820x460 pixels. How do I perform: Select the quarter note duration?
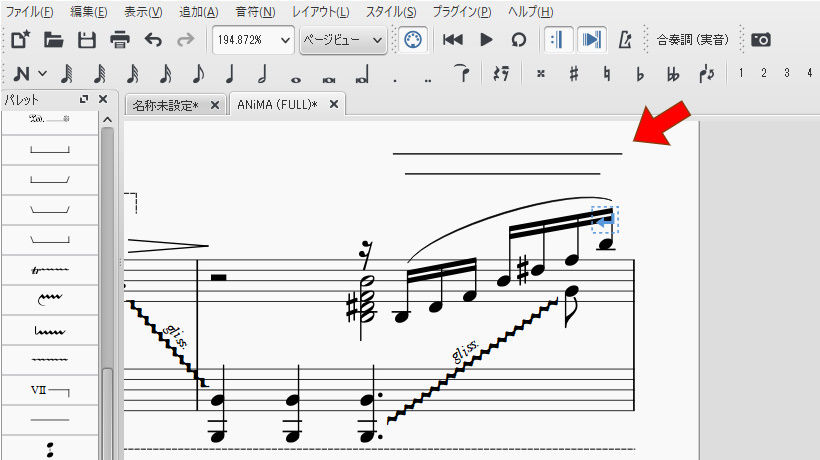[230, 74]
